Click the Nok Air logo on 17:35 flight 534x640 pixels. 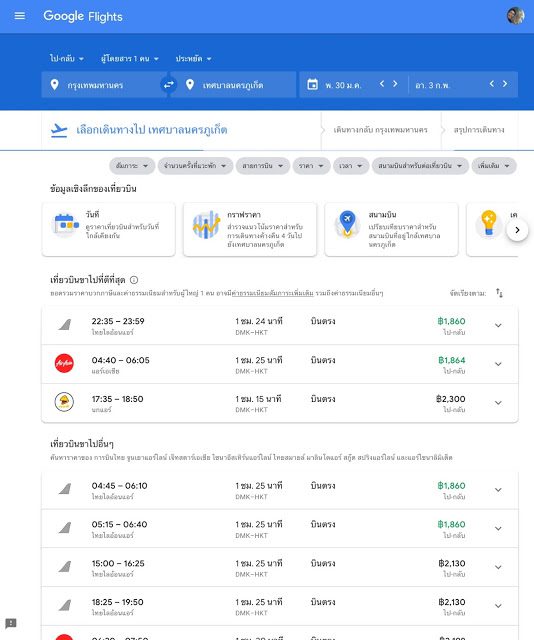pyautogui.click(x=64, y=402)
